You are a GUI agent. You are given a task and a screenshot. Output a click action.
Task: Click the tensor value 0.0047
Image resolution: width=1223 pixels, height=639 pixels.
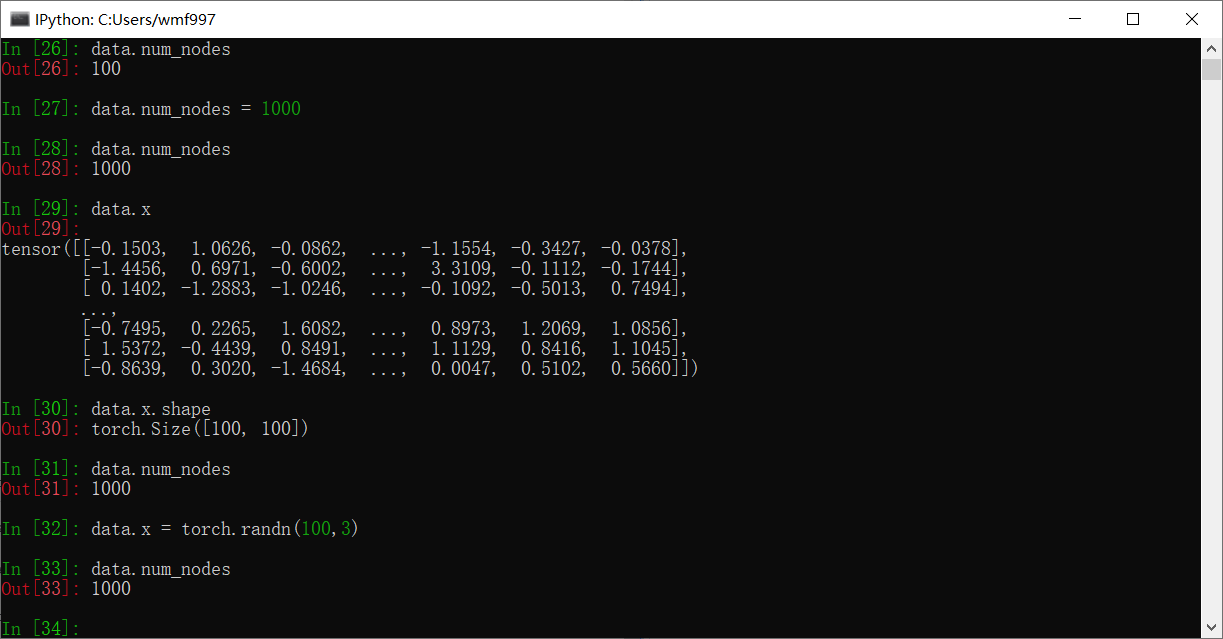coord(462,369)
